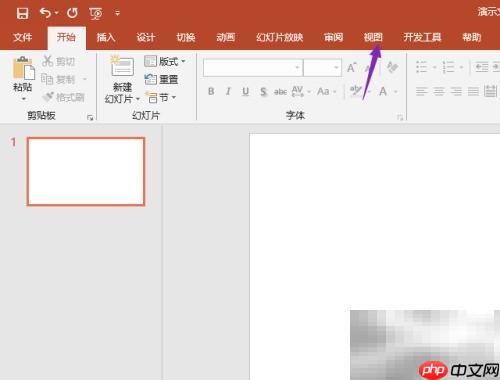
Task: Open the 版式 (Layout) dropdown
Action: (165, 61)
